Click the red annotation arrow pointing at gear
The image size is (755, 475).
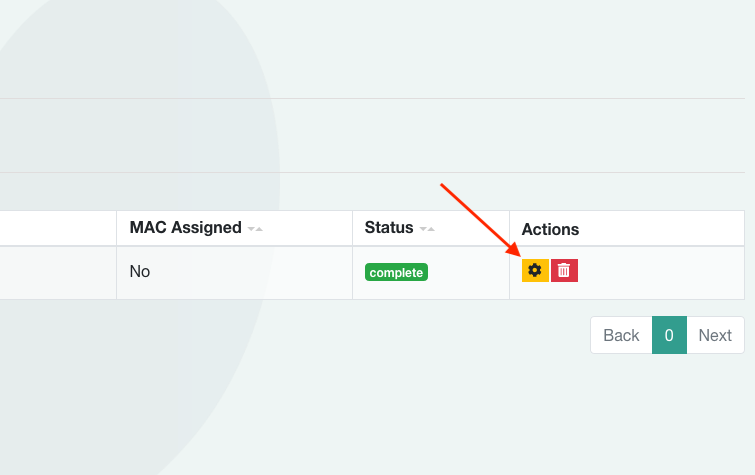478,218
